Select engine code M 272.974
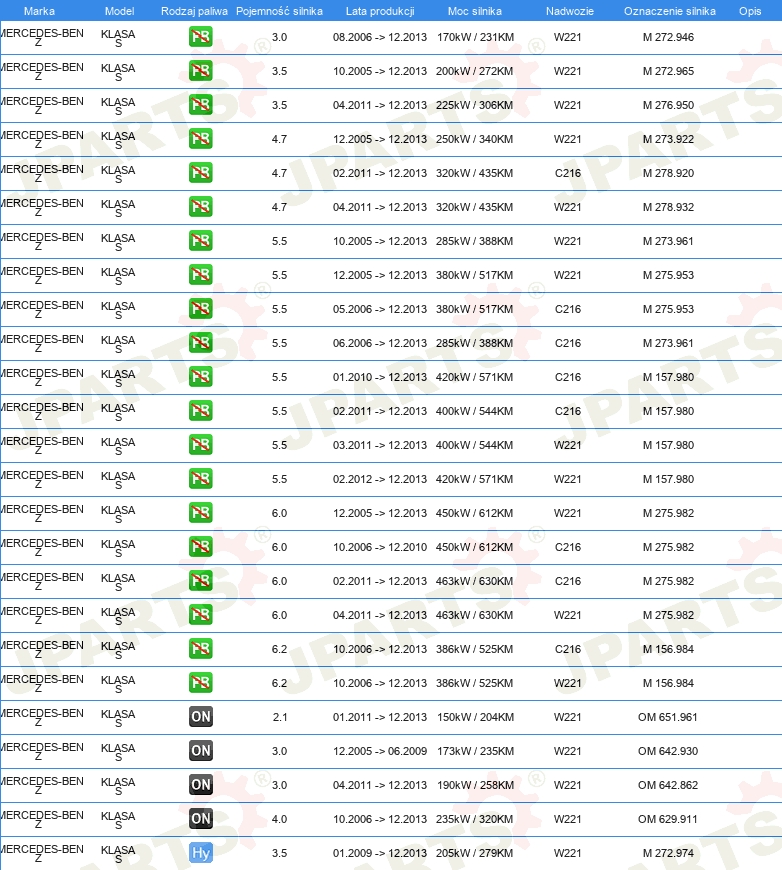 (x=668, y=853)
